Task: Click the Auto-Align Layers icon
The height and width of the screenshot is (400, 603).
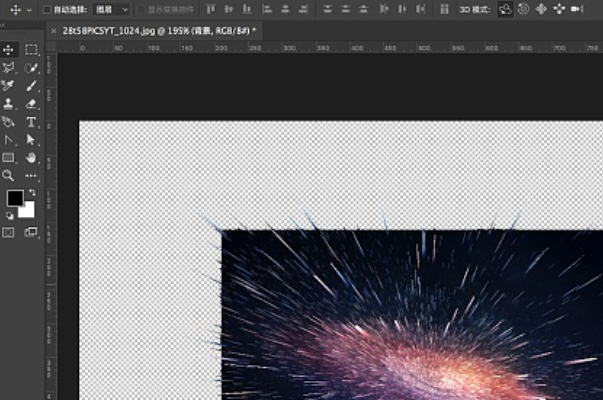Action: point(444,9)
